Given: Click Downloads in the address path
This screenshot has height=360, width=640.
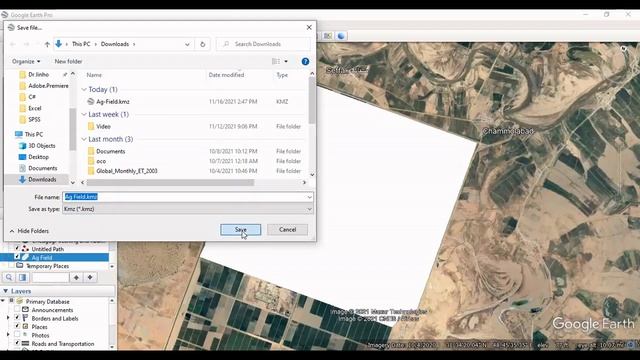Looking at the screenshot, I should [115, 44].
